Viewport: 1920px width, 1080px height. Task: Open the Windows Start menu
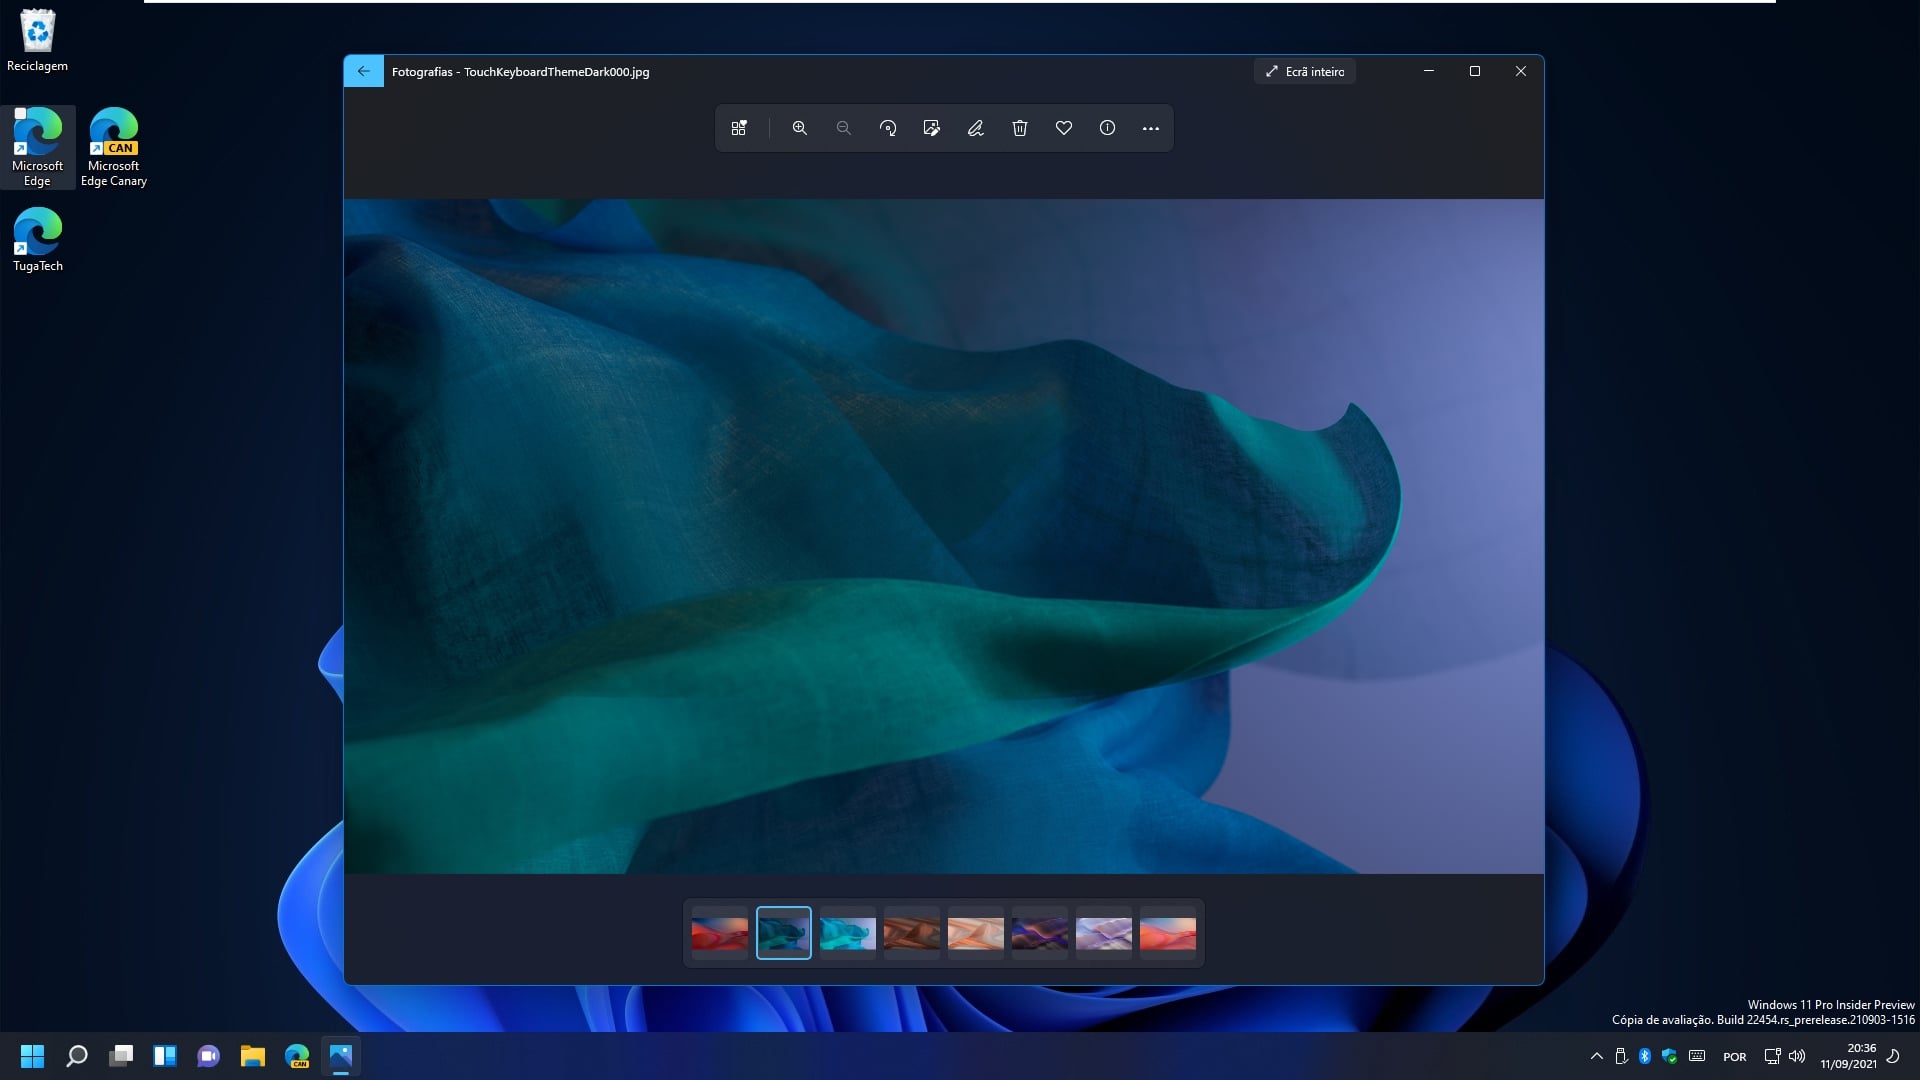33,1056
